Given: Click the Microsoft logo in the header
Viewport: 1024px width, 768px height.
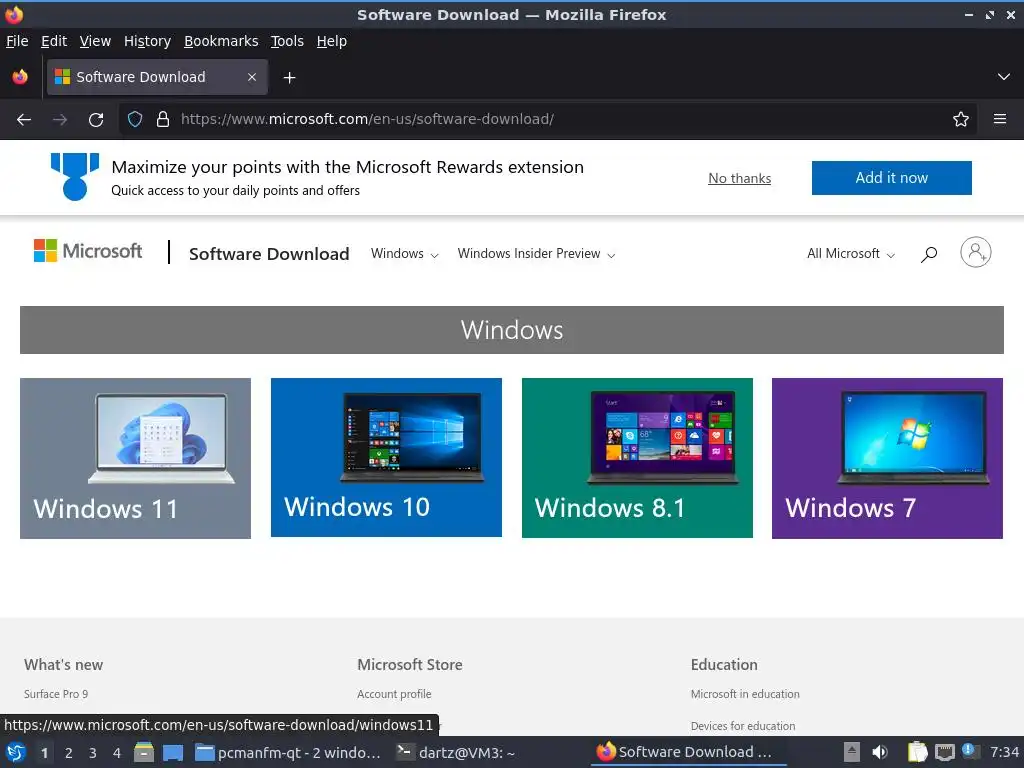Looking at the screenshot, I should pyautogui.click(x=88, y=251).
